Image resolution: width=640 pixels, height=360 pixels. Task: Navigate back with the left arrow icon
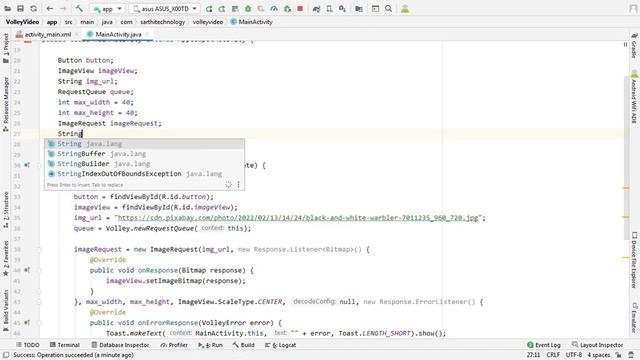[50, 9]
